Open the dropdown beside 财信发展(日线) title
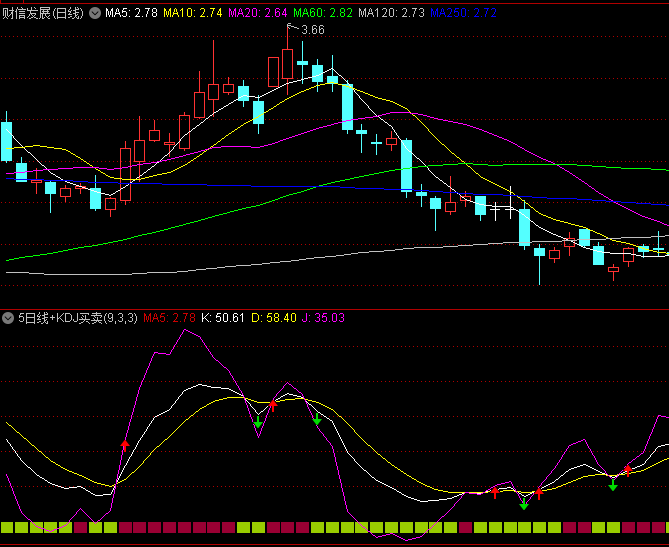 95,13
